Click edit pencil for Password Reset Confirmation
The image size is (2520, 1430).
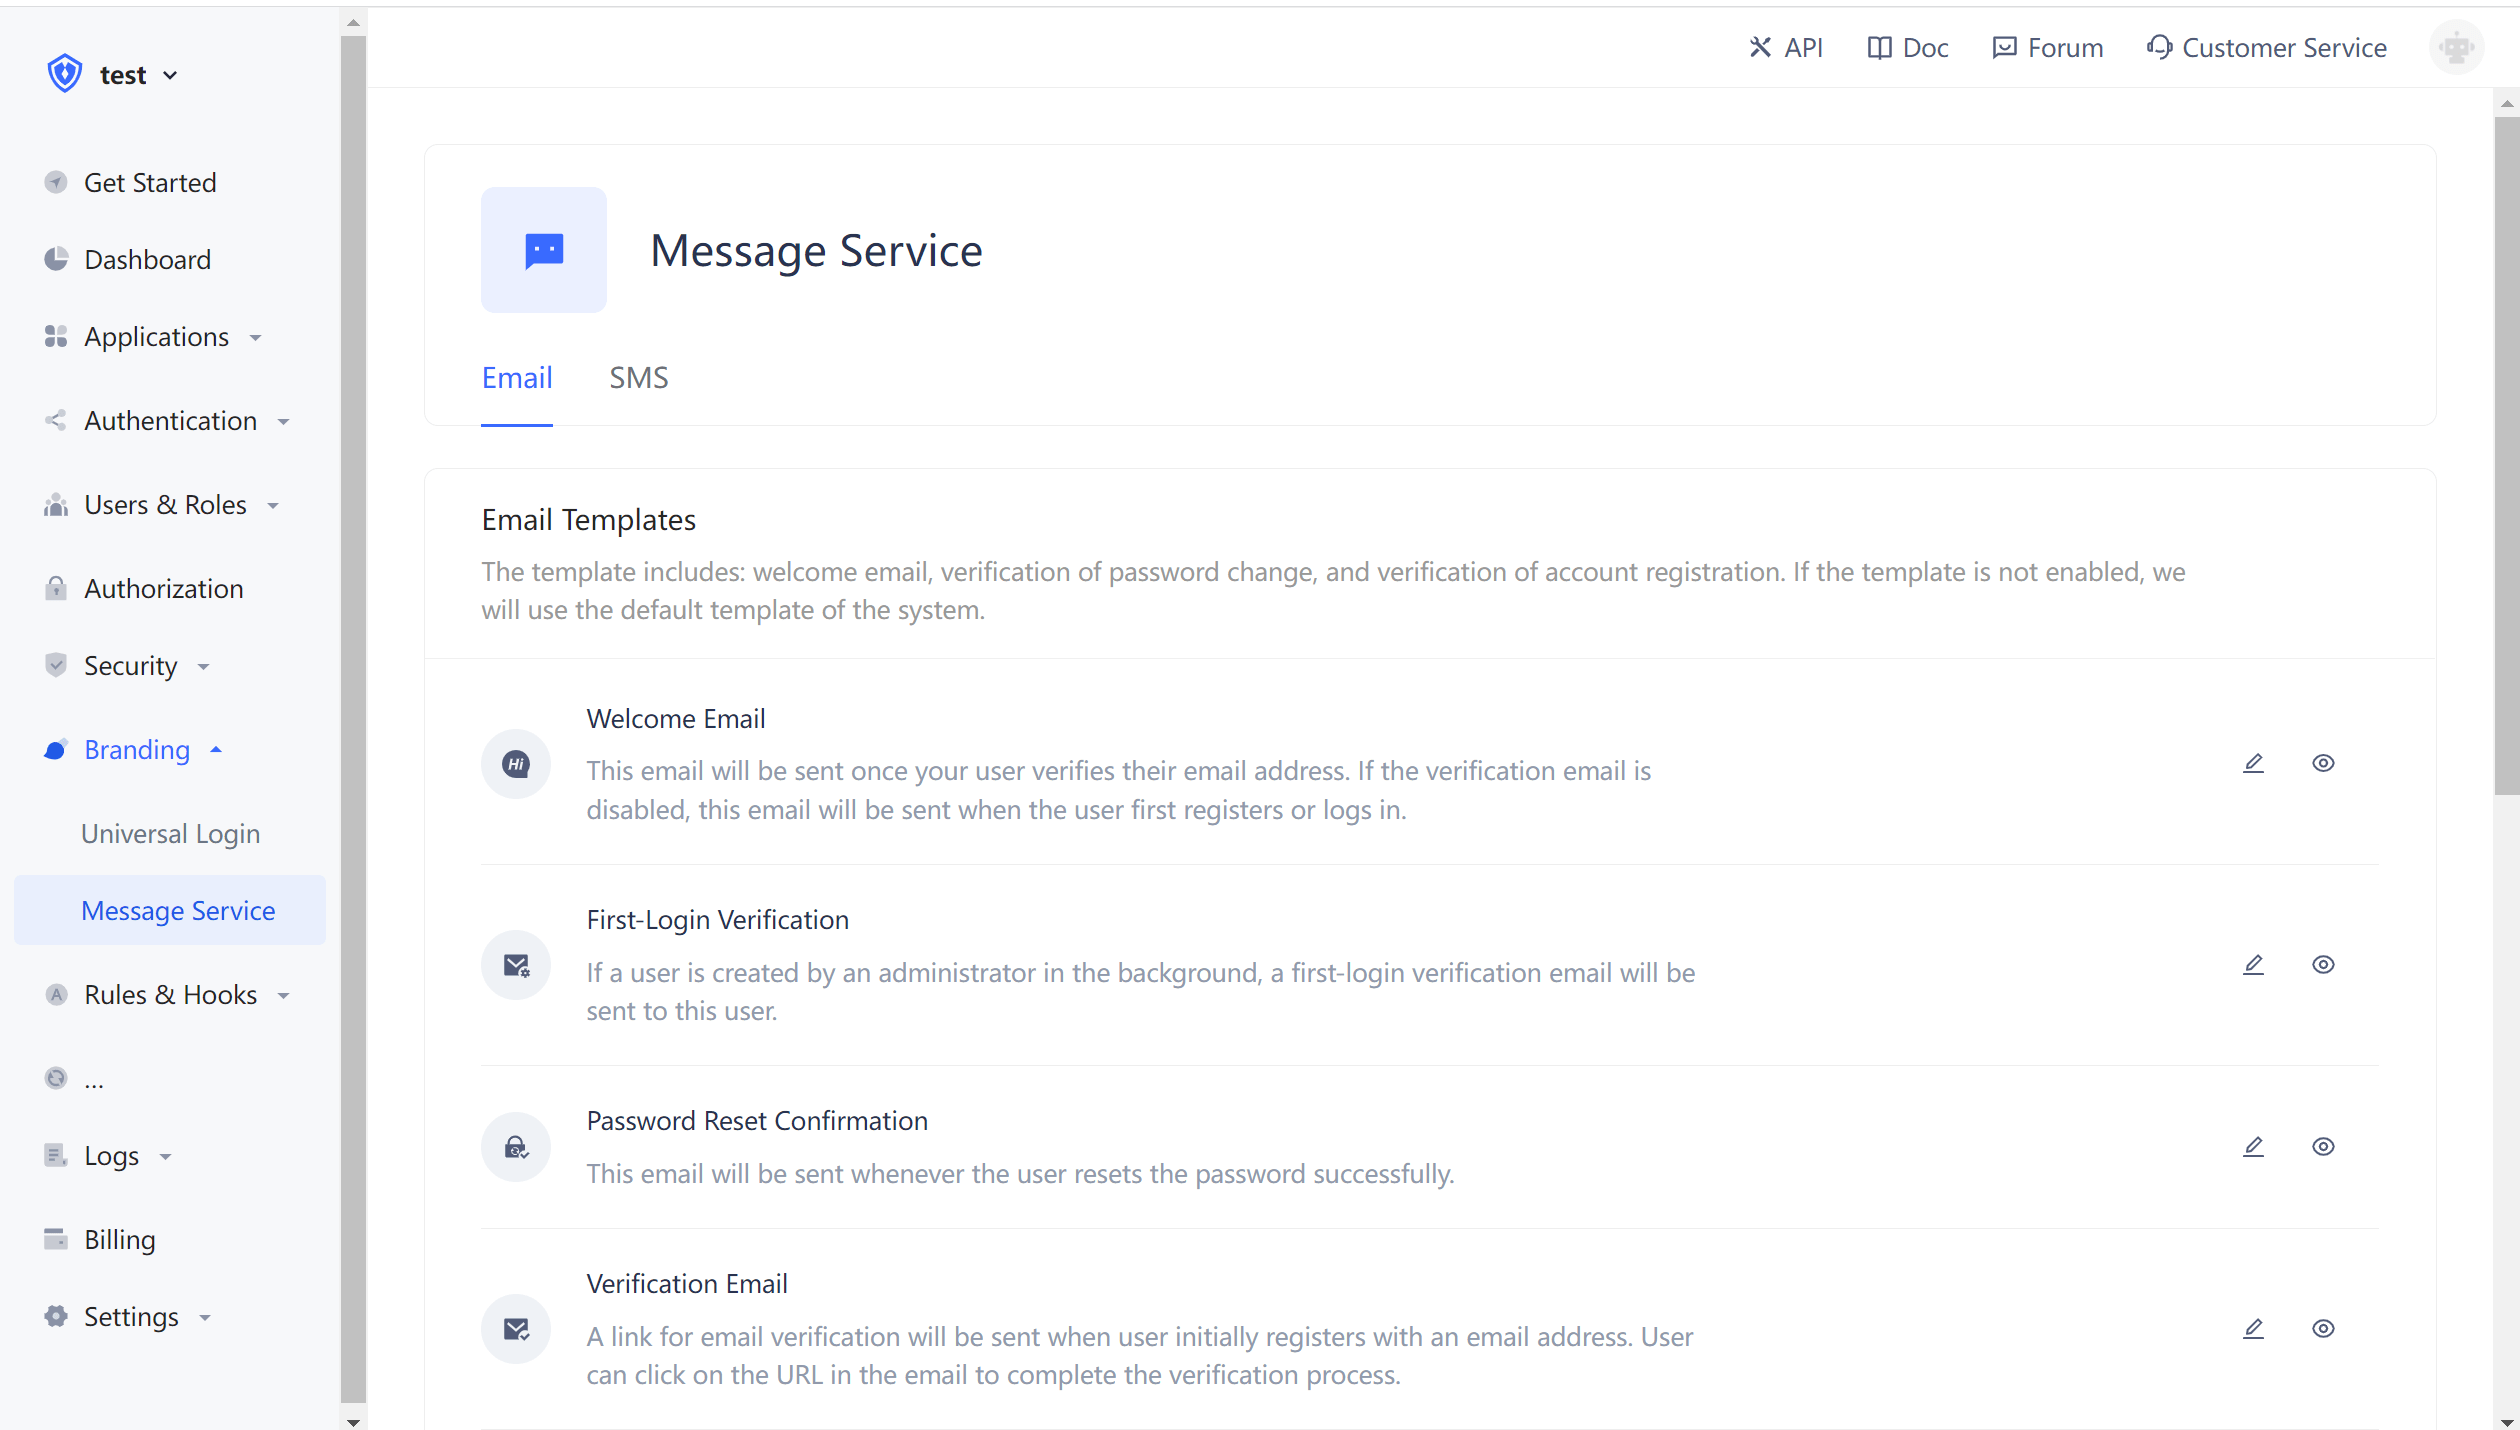click(2253, 1147)
